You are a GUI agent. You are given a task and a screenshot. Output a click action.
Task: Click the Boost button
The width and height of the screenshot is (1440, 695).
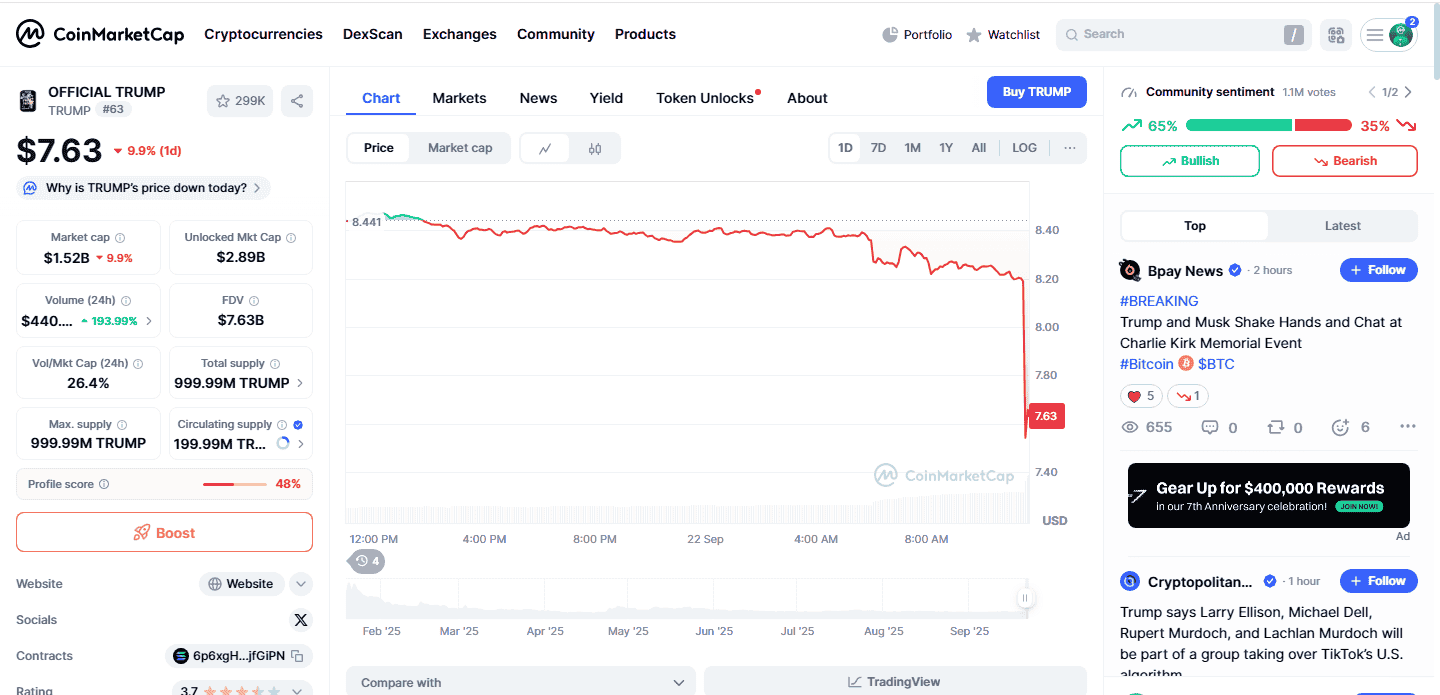point(164,532)
